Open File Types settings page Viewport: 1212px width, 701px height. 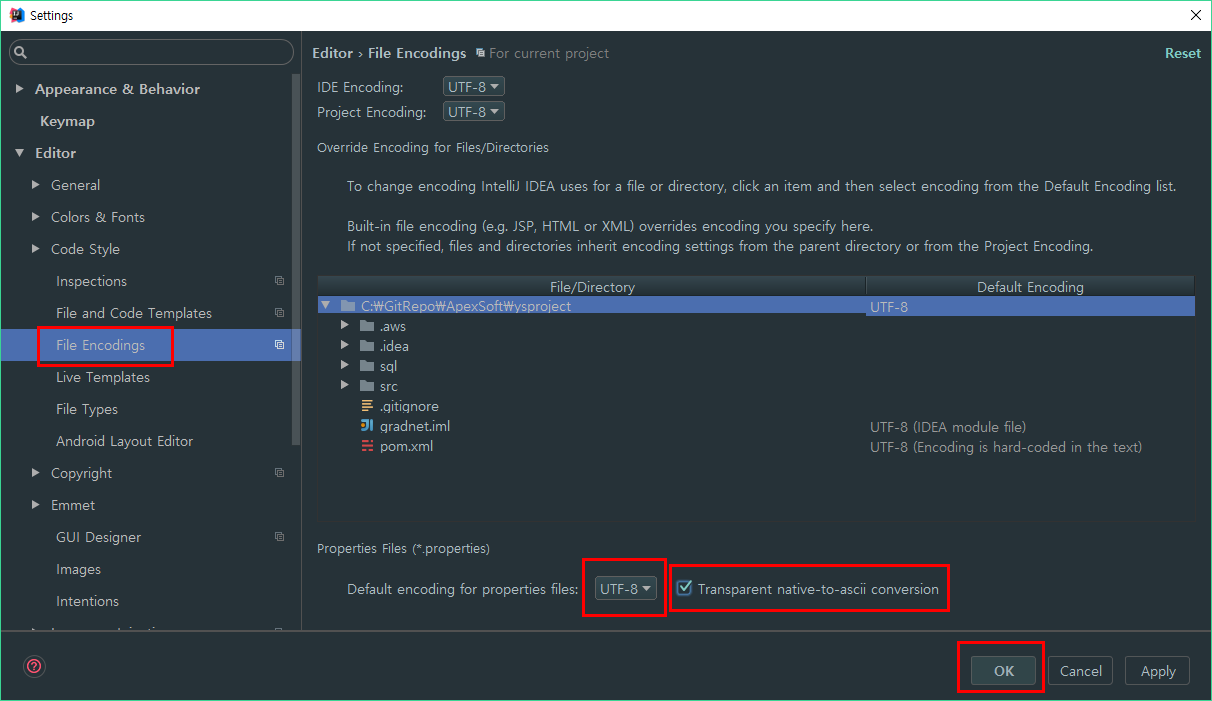[87, 409]
